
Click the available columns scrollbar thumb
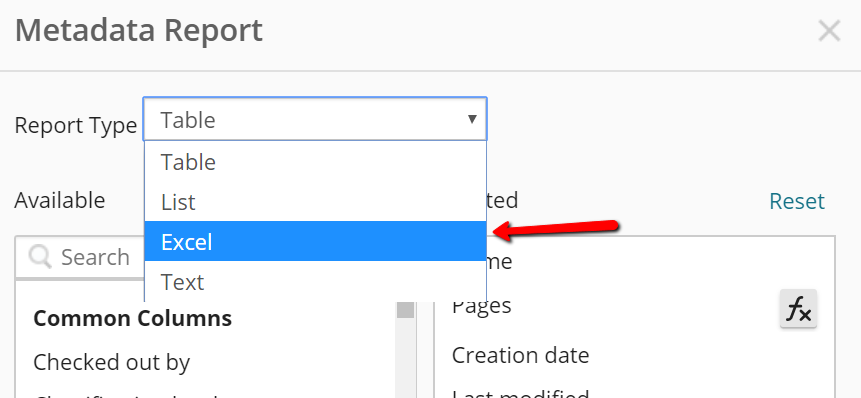[406, 309]
